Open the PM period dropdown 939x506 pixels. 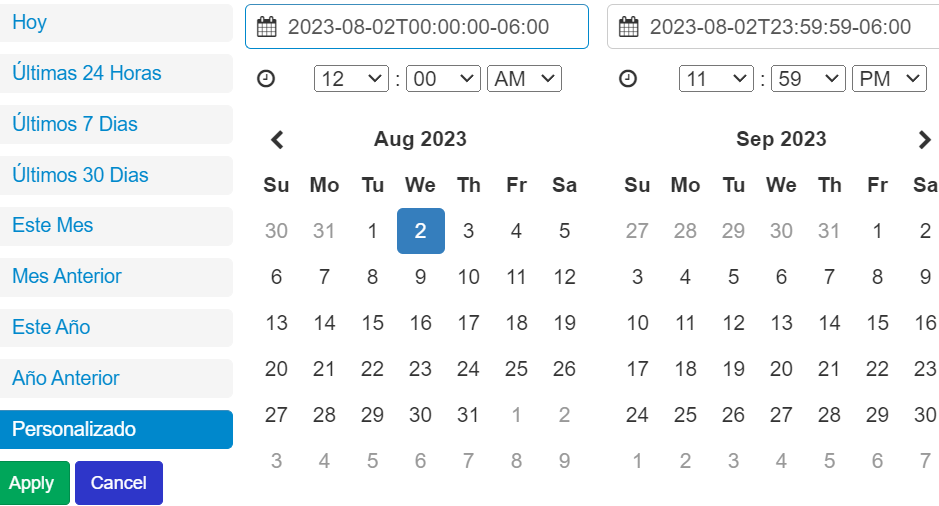tap(890, 78)
